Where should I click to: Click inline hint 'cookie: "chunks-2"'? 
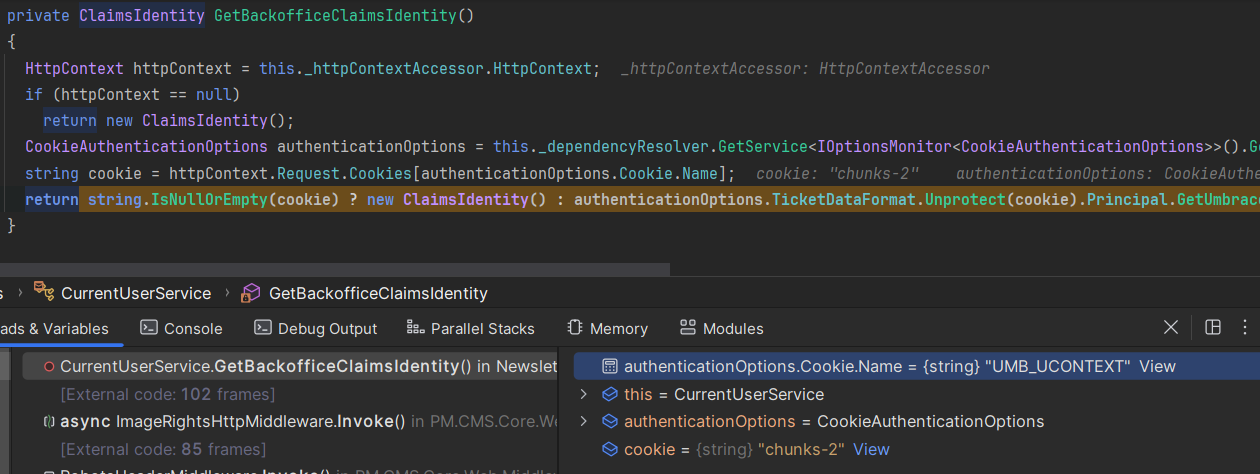click(837, 174)
